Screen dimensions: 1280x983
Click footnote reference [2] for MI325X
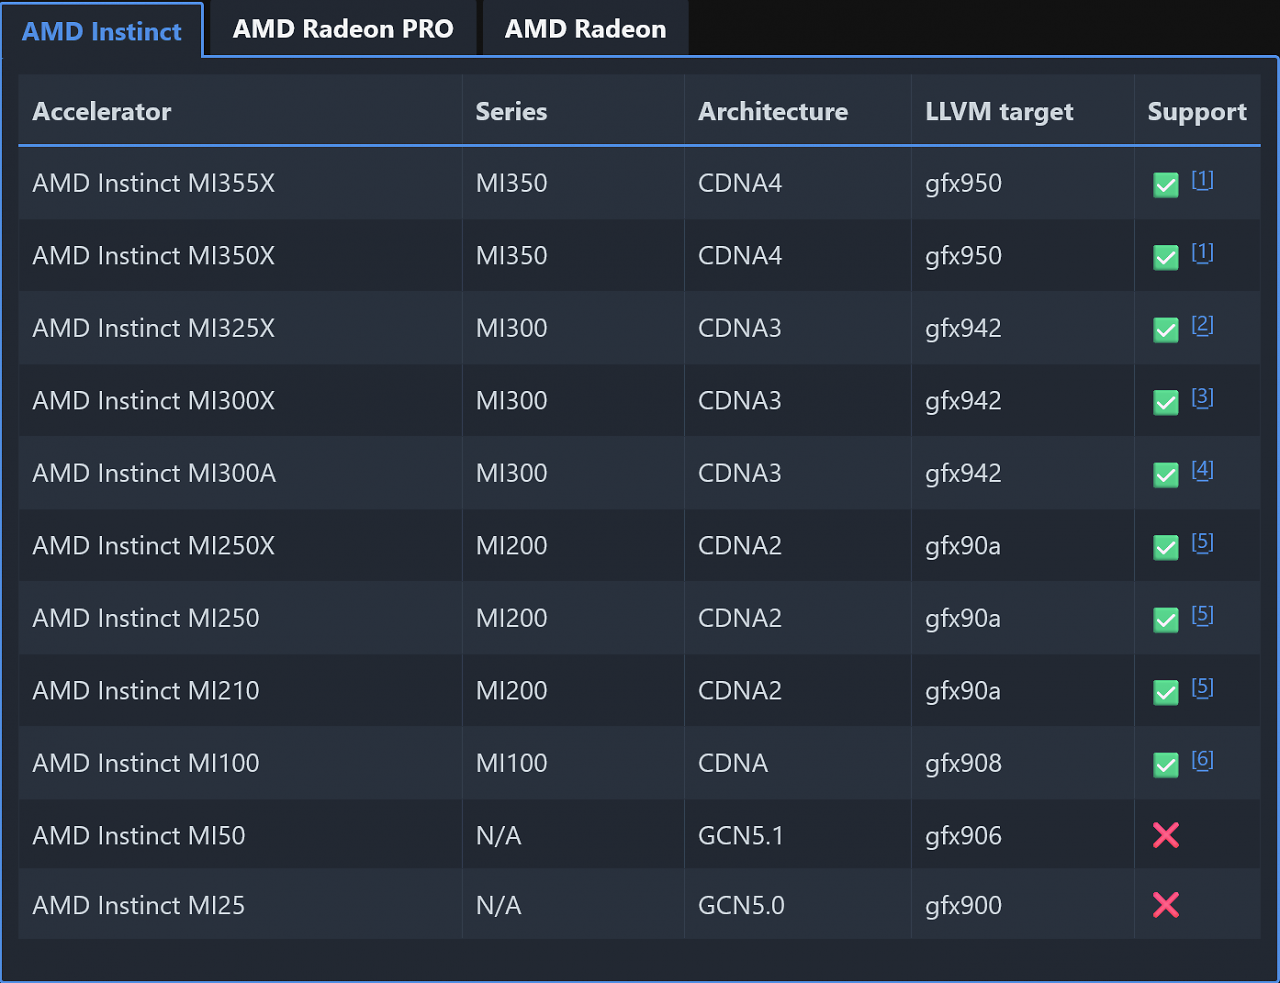click(x=1203, y=325)
